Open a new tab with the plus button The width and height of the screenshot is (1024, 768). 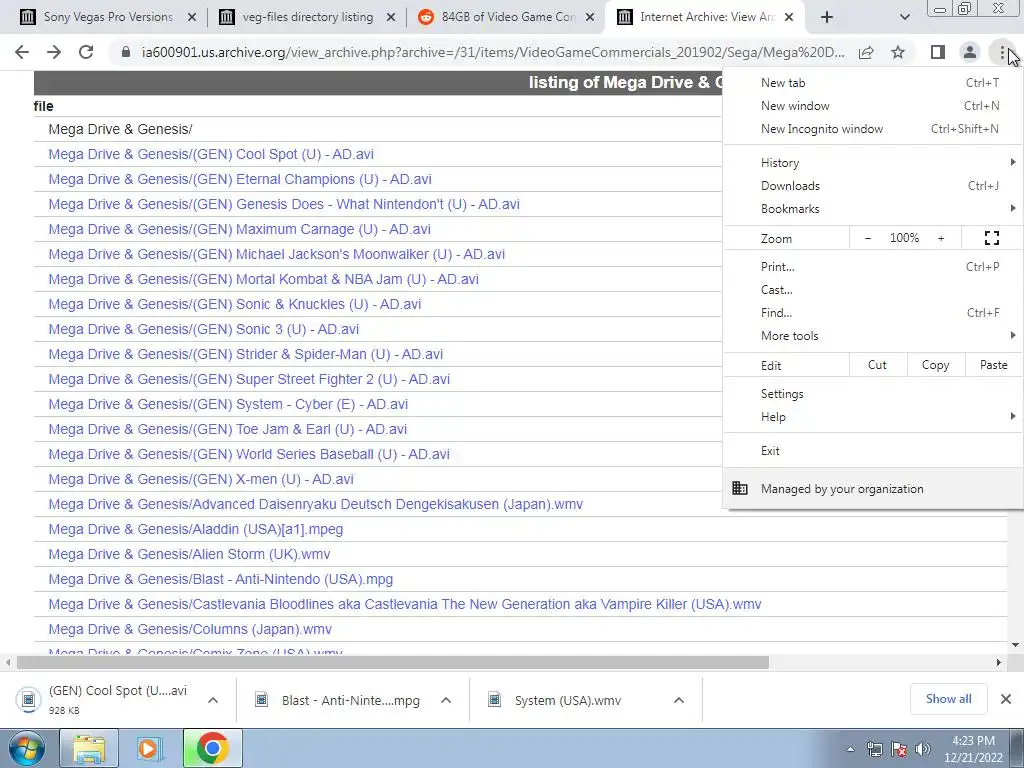(827, 17)
